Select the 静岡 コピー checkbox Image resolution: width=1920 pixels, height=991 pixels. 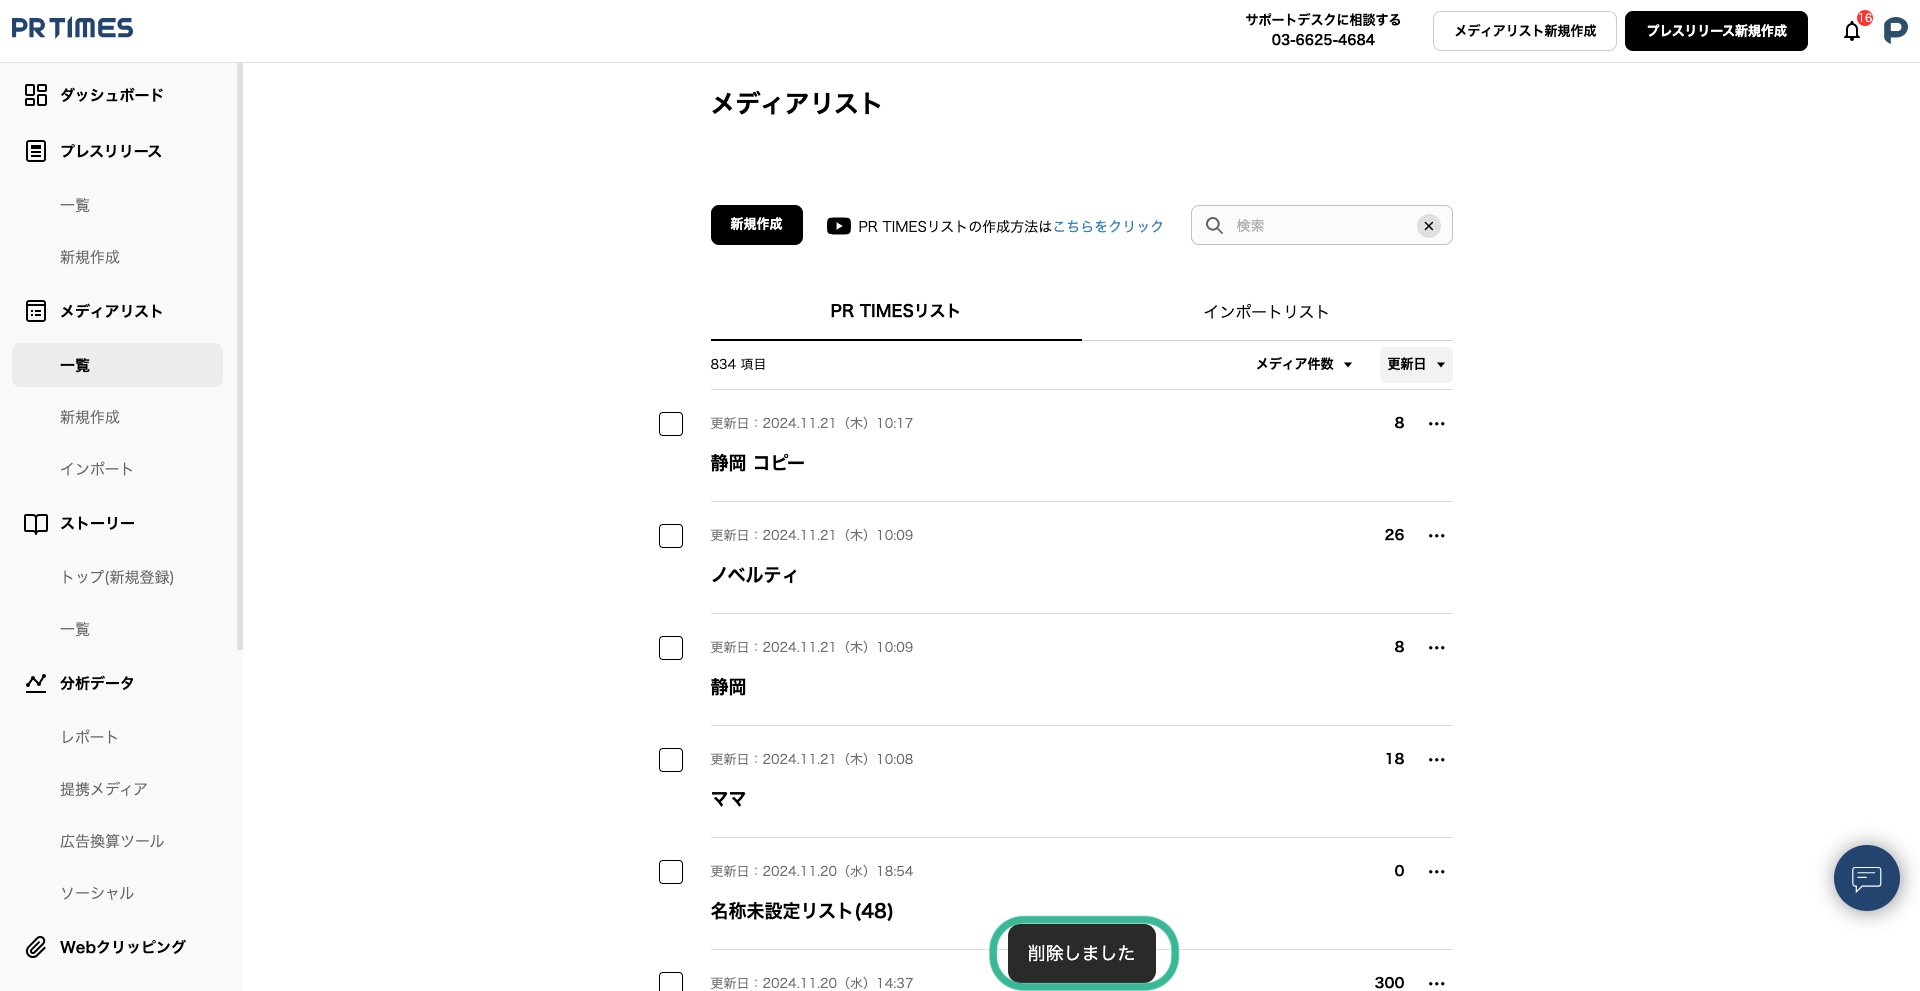(671, 424)
